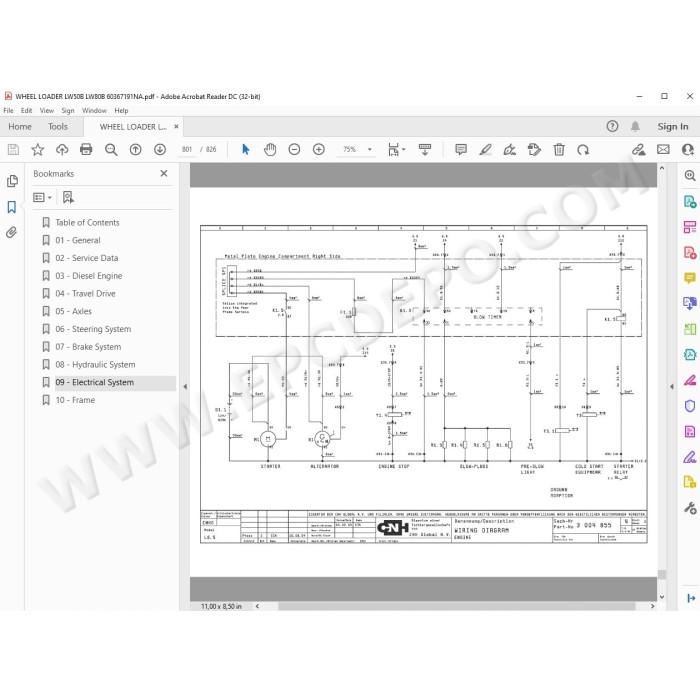
Task: Open More Tools wrench icon
Action: (x=690, y=508)
